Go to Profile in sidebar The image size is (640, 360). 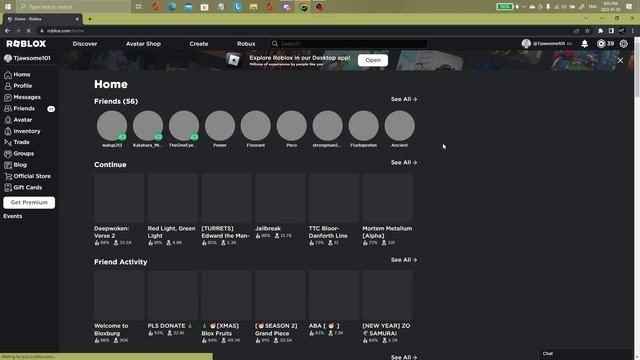pos(18,86)
